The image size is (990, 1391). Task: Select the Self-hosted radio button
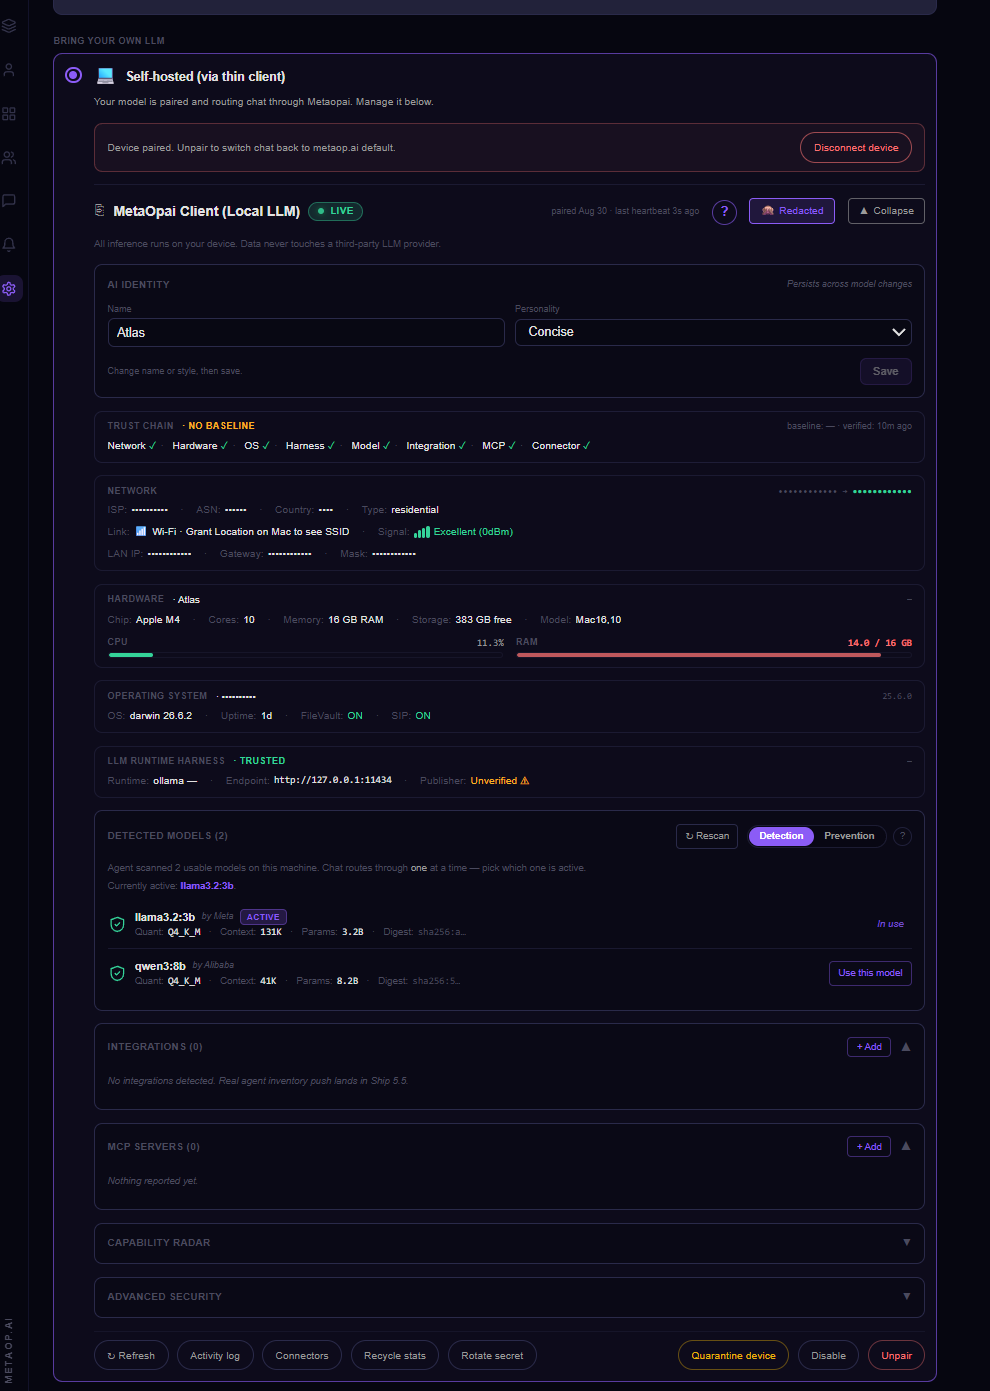point(73,75)
